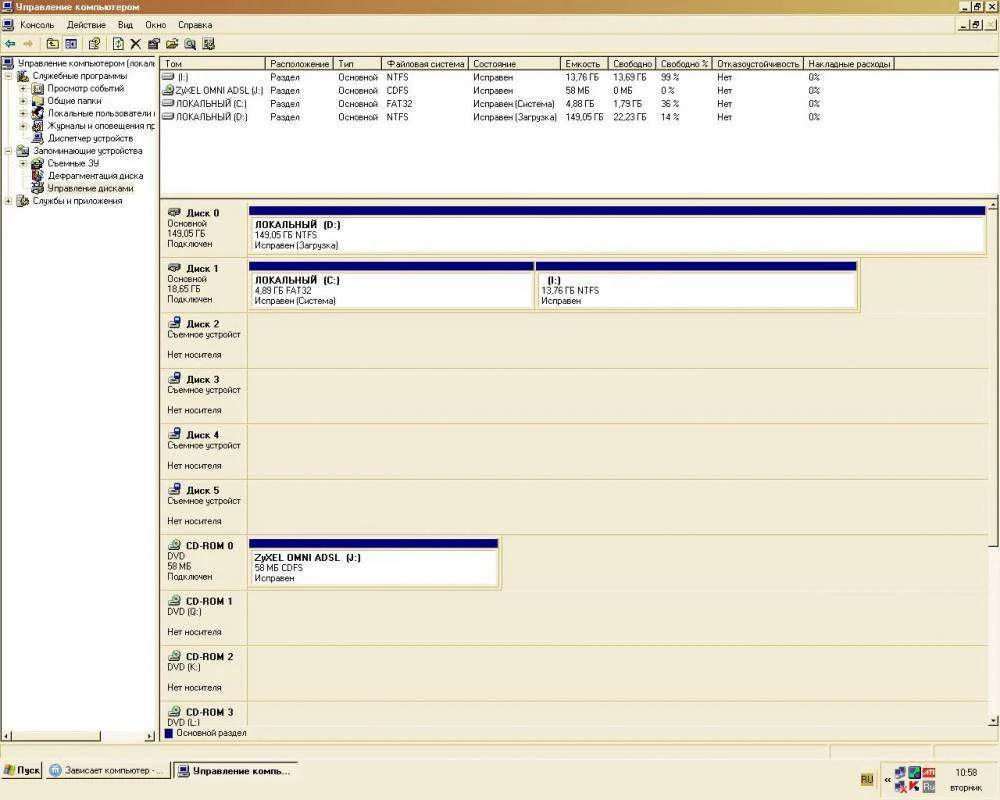Click the CD-ROM 0 drive icon

tap(174, 545)
